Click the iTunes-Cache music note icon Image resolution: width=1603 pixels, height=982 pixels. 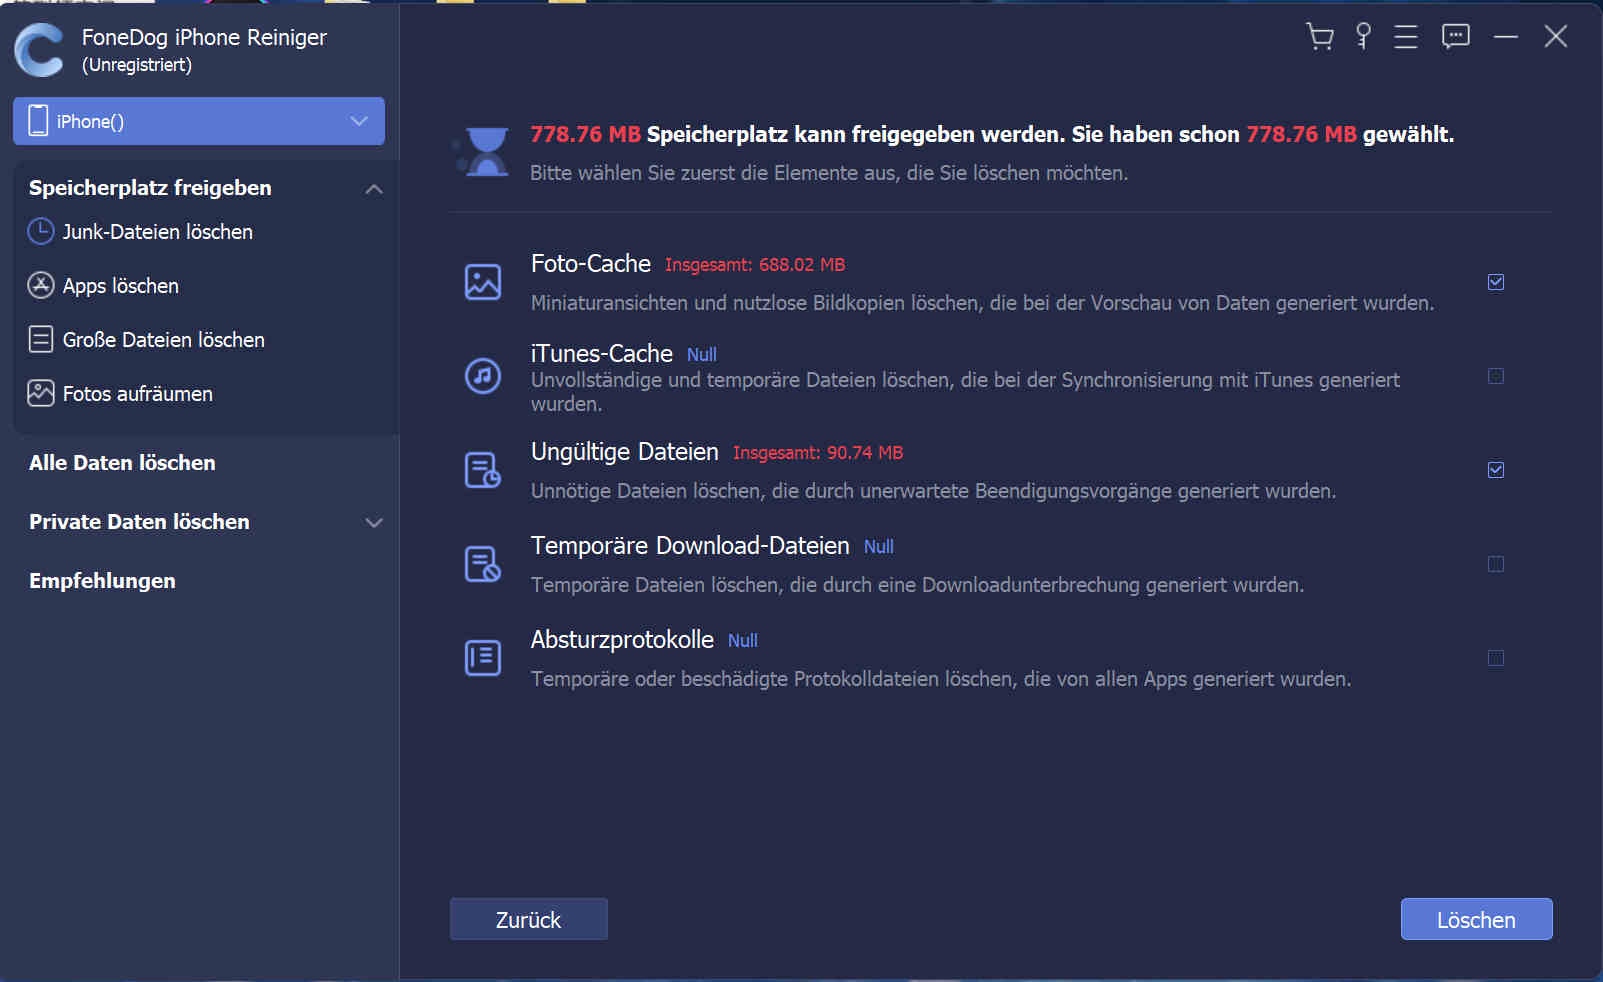[483, 376]
